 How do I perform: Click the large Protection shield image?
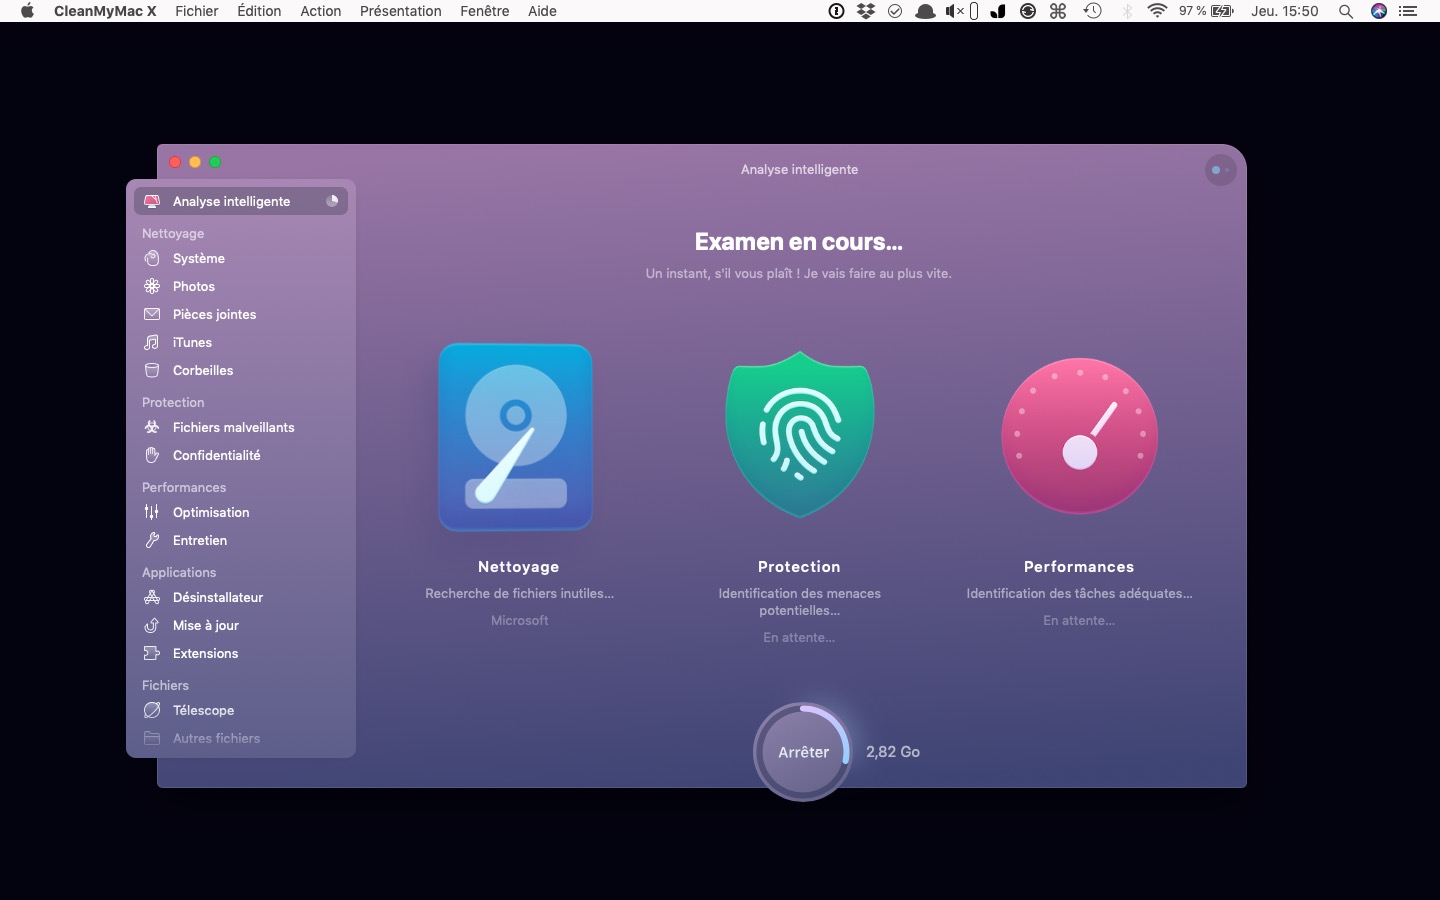(799, 435)
